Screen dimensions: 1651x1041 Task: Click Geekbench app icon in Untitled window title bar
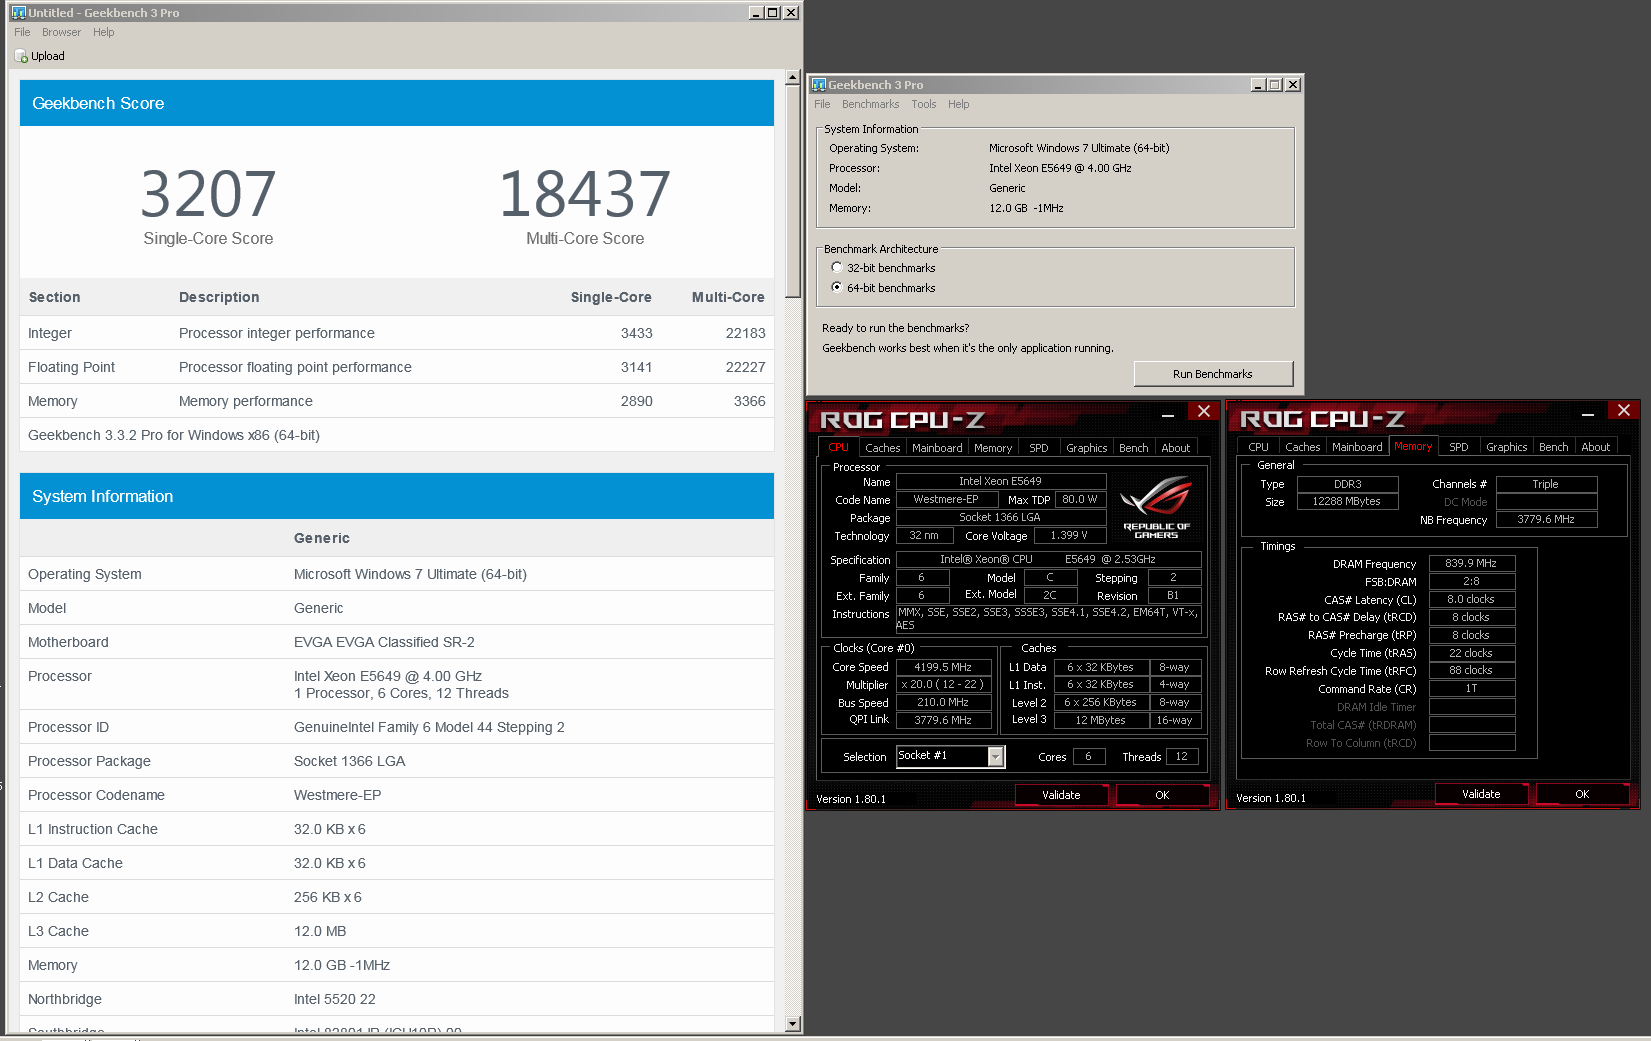[x=18, y=13]
